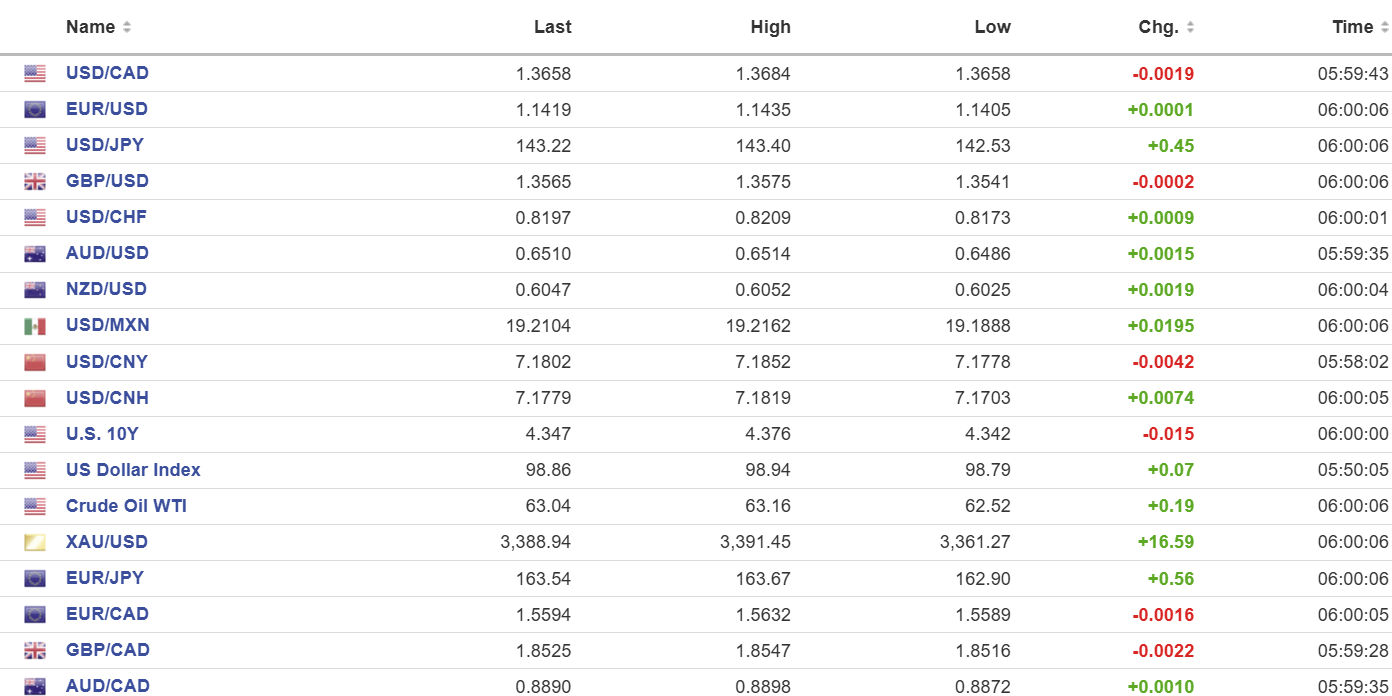Open the Crude Oil WTI link
The height and width of the screenshot is (696, 1392).
[x=126, y=506]
